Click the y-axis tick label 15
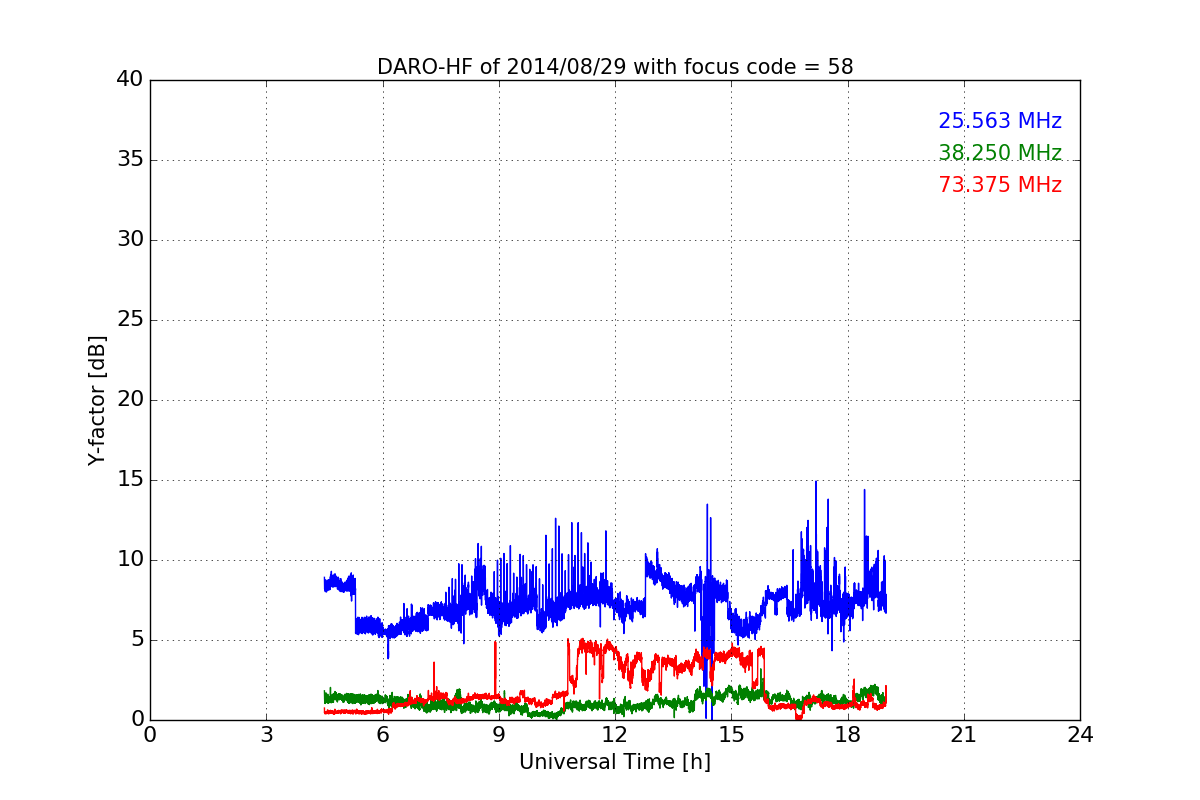This screenshot has height=800, width=1200. coord(130,480)
